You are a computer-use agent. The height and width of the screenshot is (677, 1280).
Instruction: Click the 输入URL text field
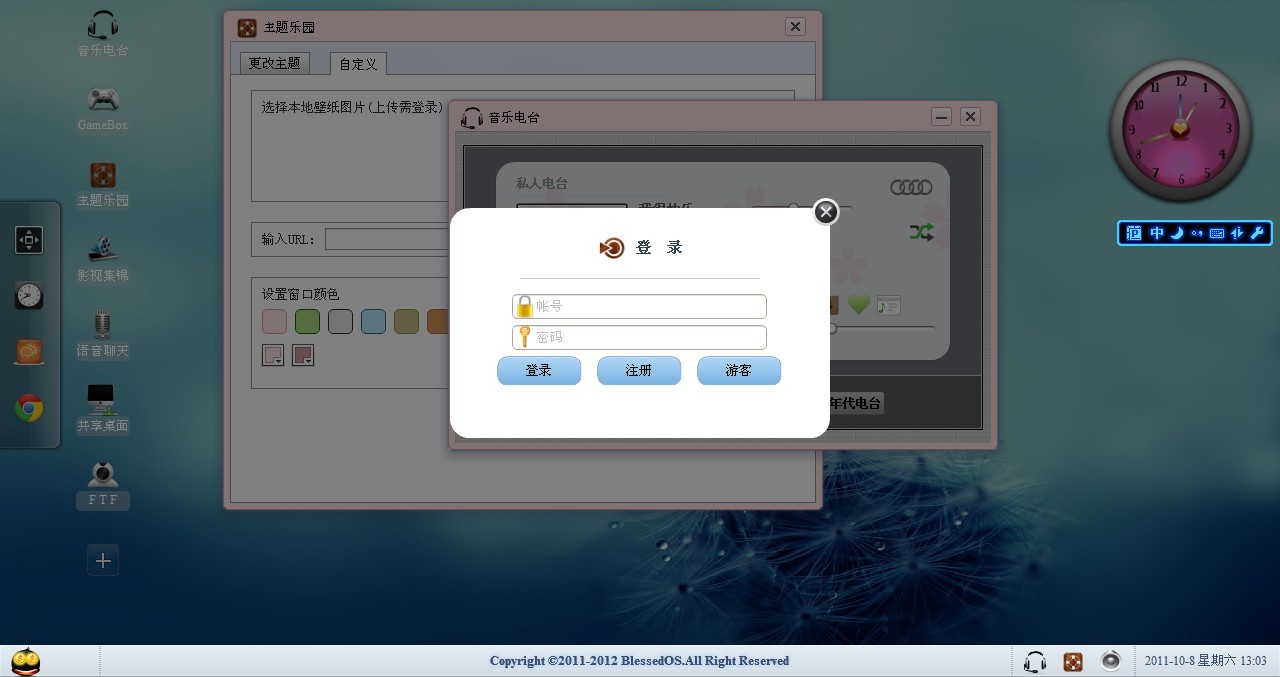pyautogui.click(x=387, y=239)
